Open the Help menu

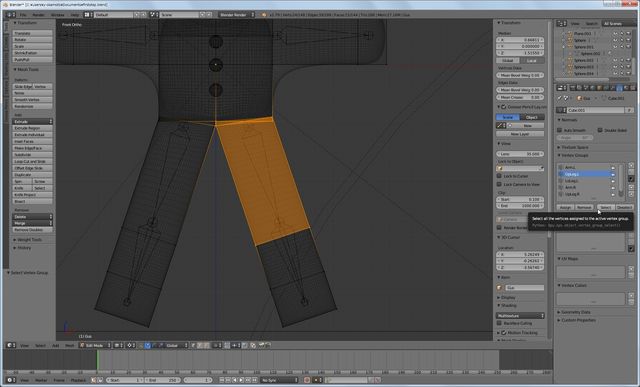(x=75, y=15)
